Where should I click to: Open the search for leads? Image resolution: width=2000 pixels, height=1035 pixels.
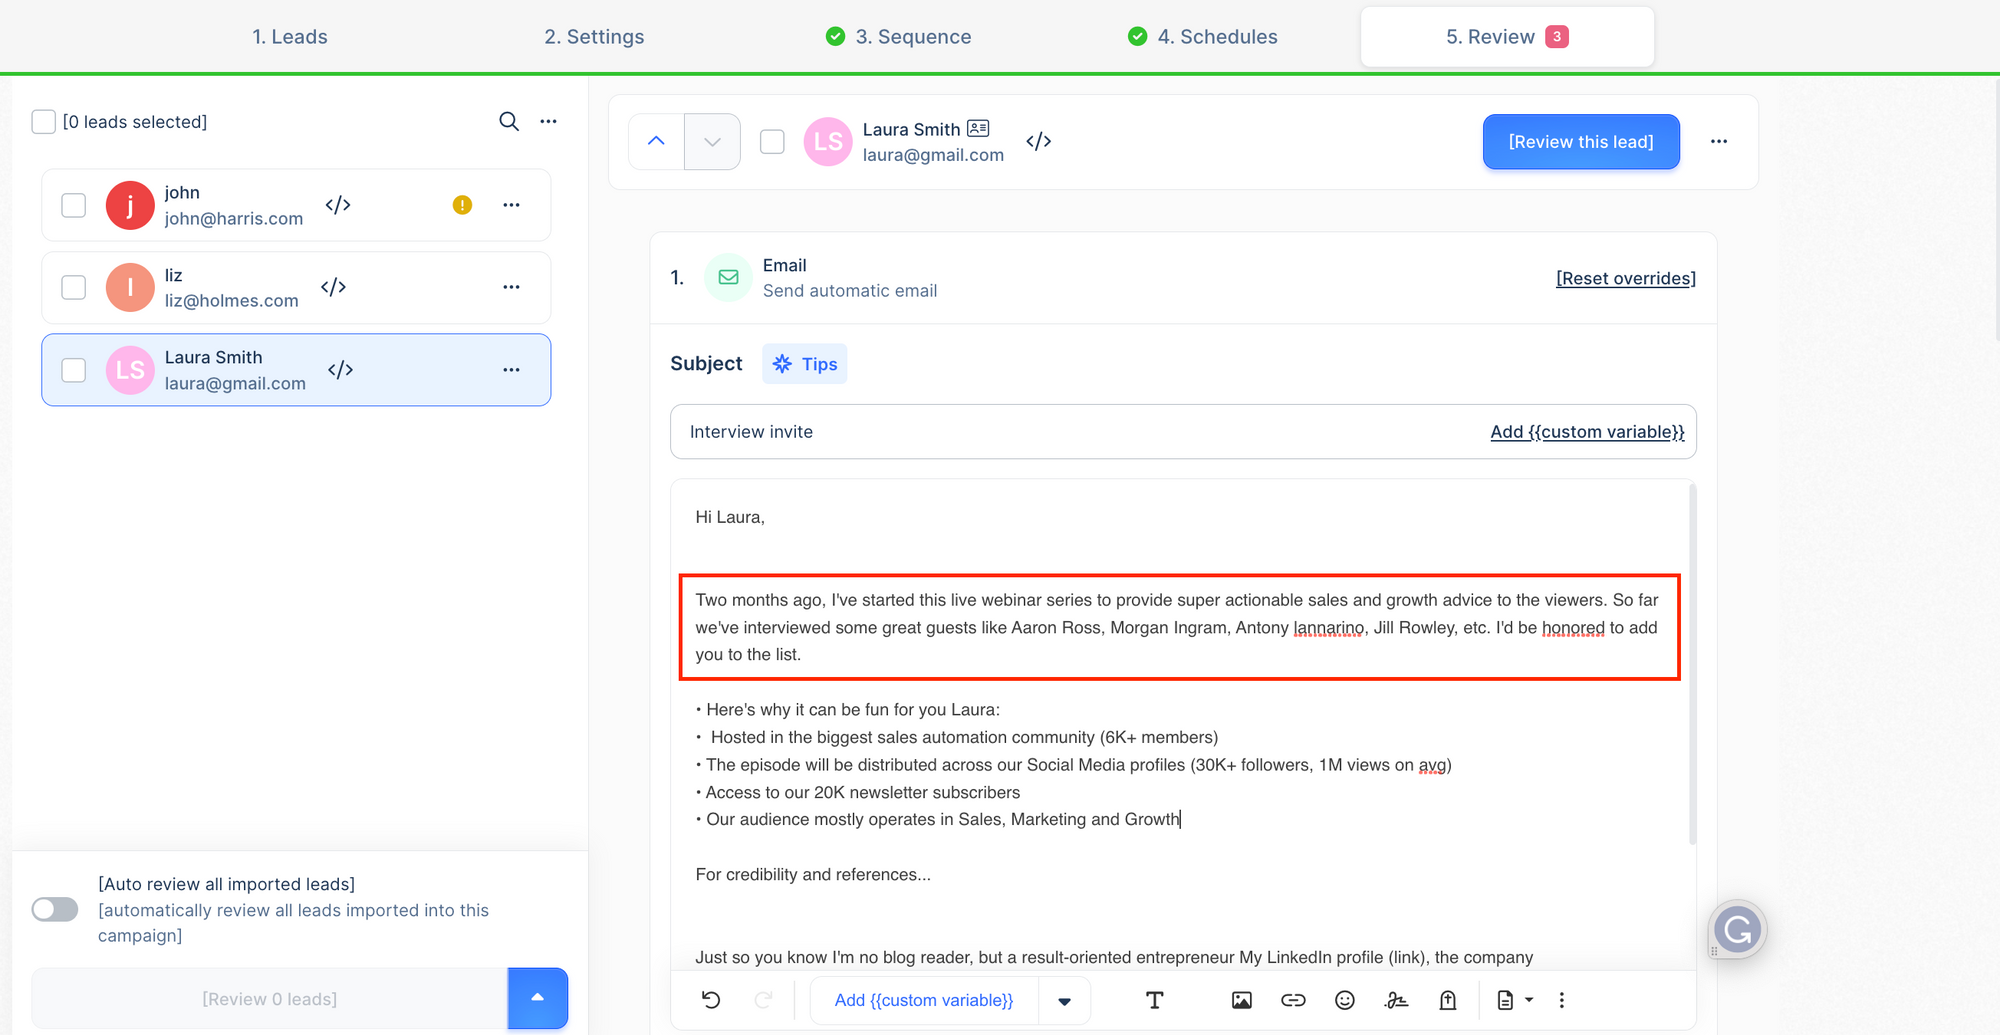point(509,121)
